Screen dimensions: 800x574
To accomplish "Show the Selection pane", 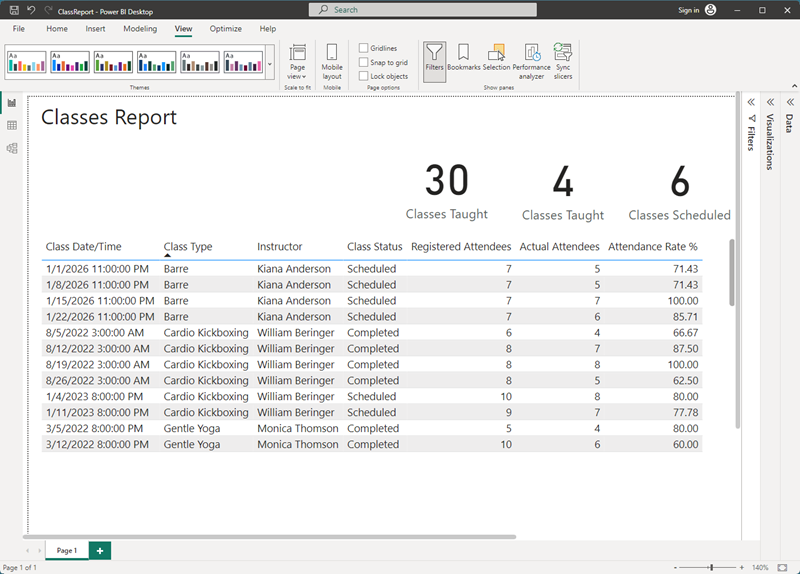I will pyautogui.click(x=496, y=58).
